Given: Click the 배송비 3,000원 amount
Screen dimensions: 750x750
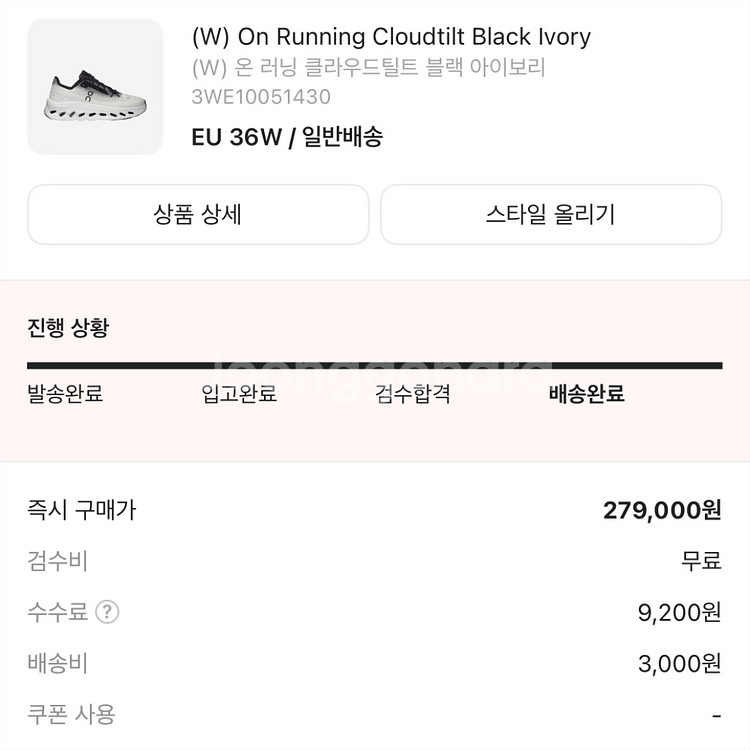Looking at the screenshot, I should 679,663.
